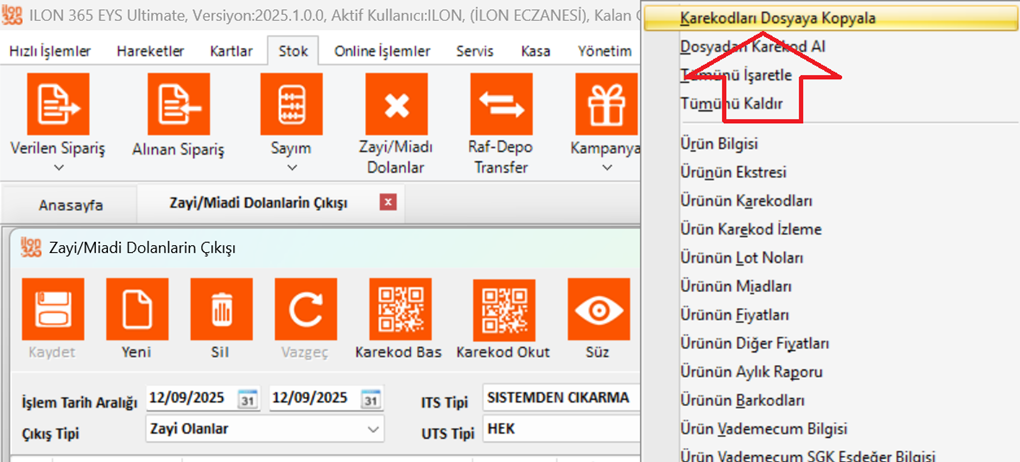This screenshot has height=462, width=1020.
Task: Click the Karekod Okut QR icon
Action: click(503, 309)
